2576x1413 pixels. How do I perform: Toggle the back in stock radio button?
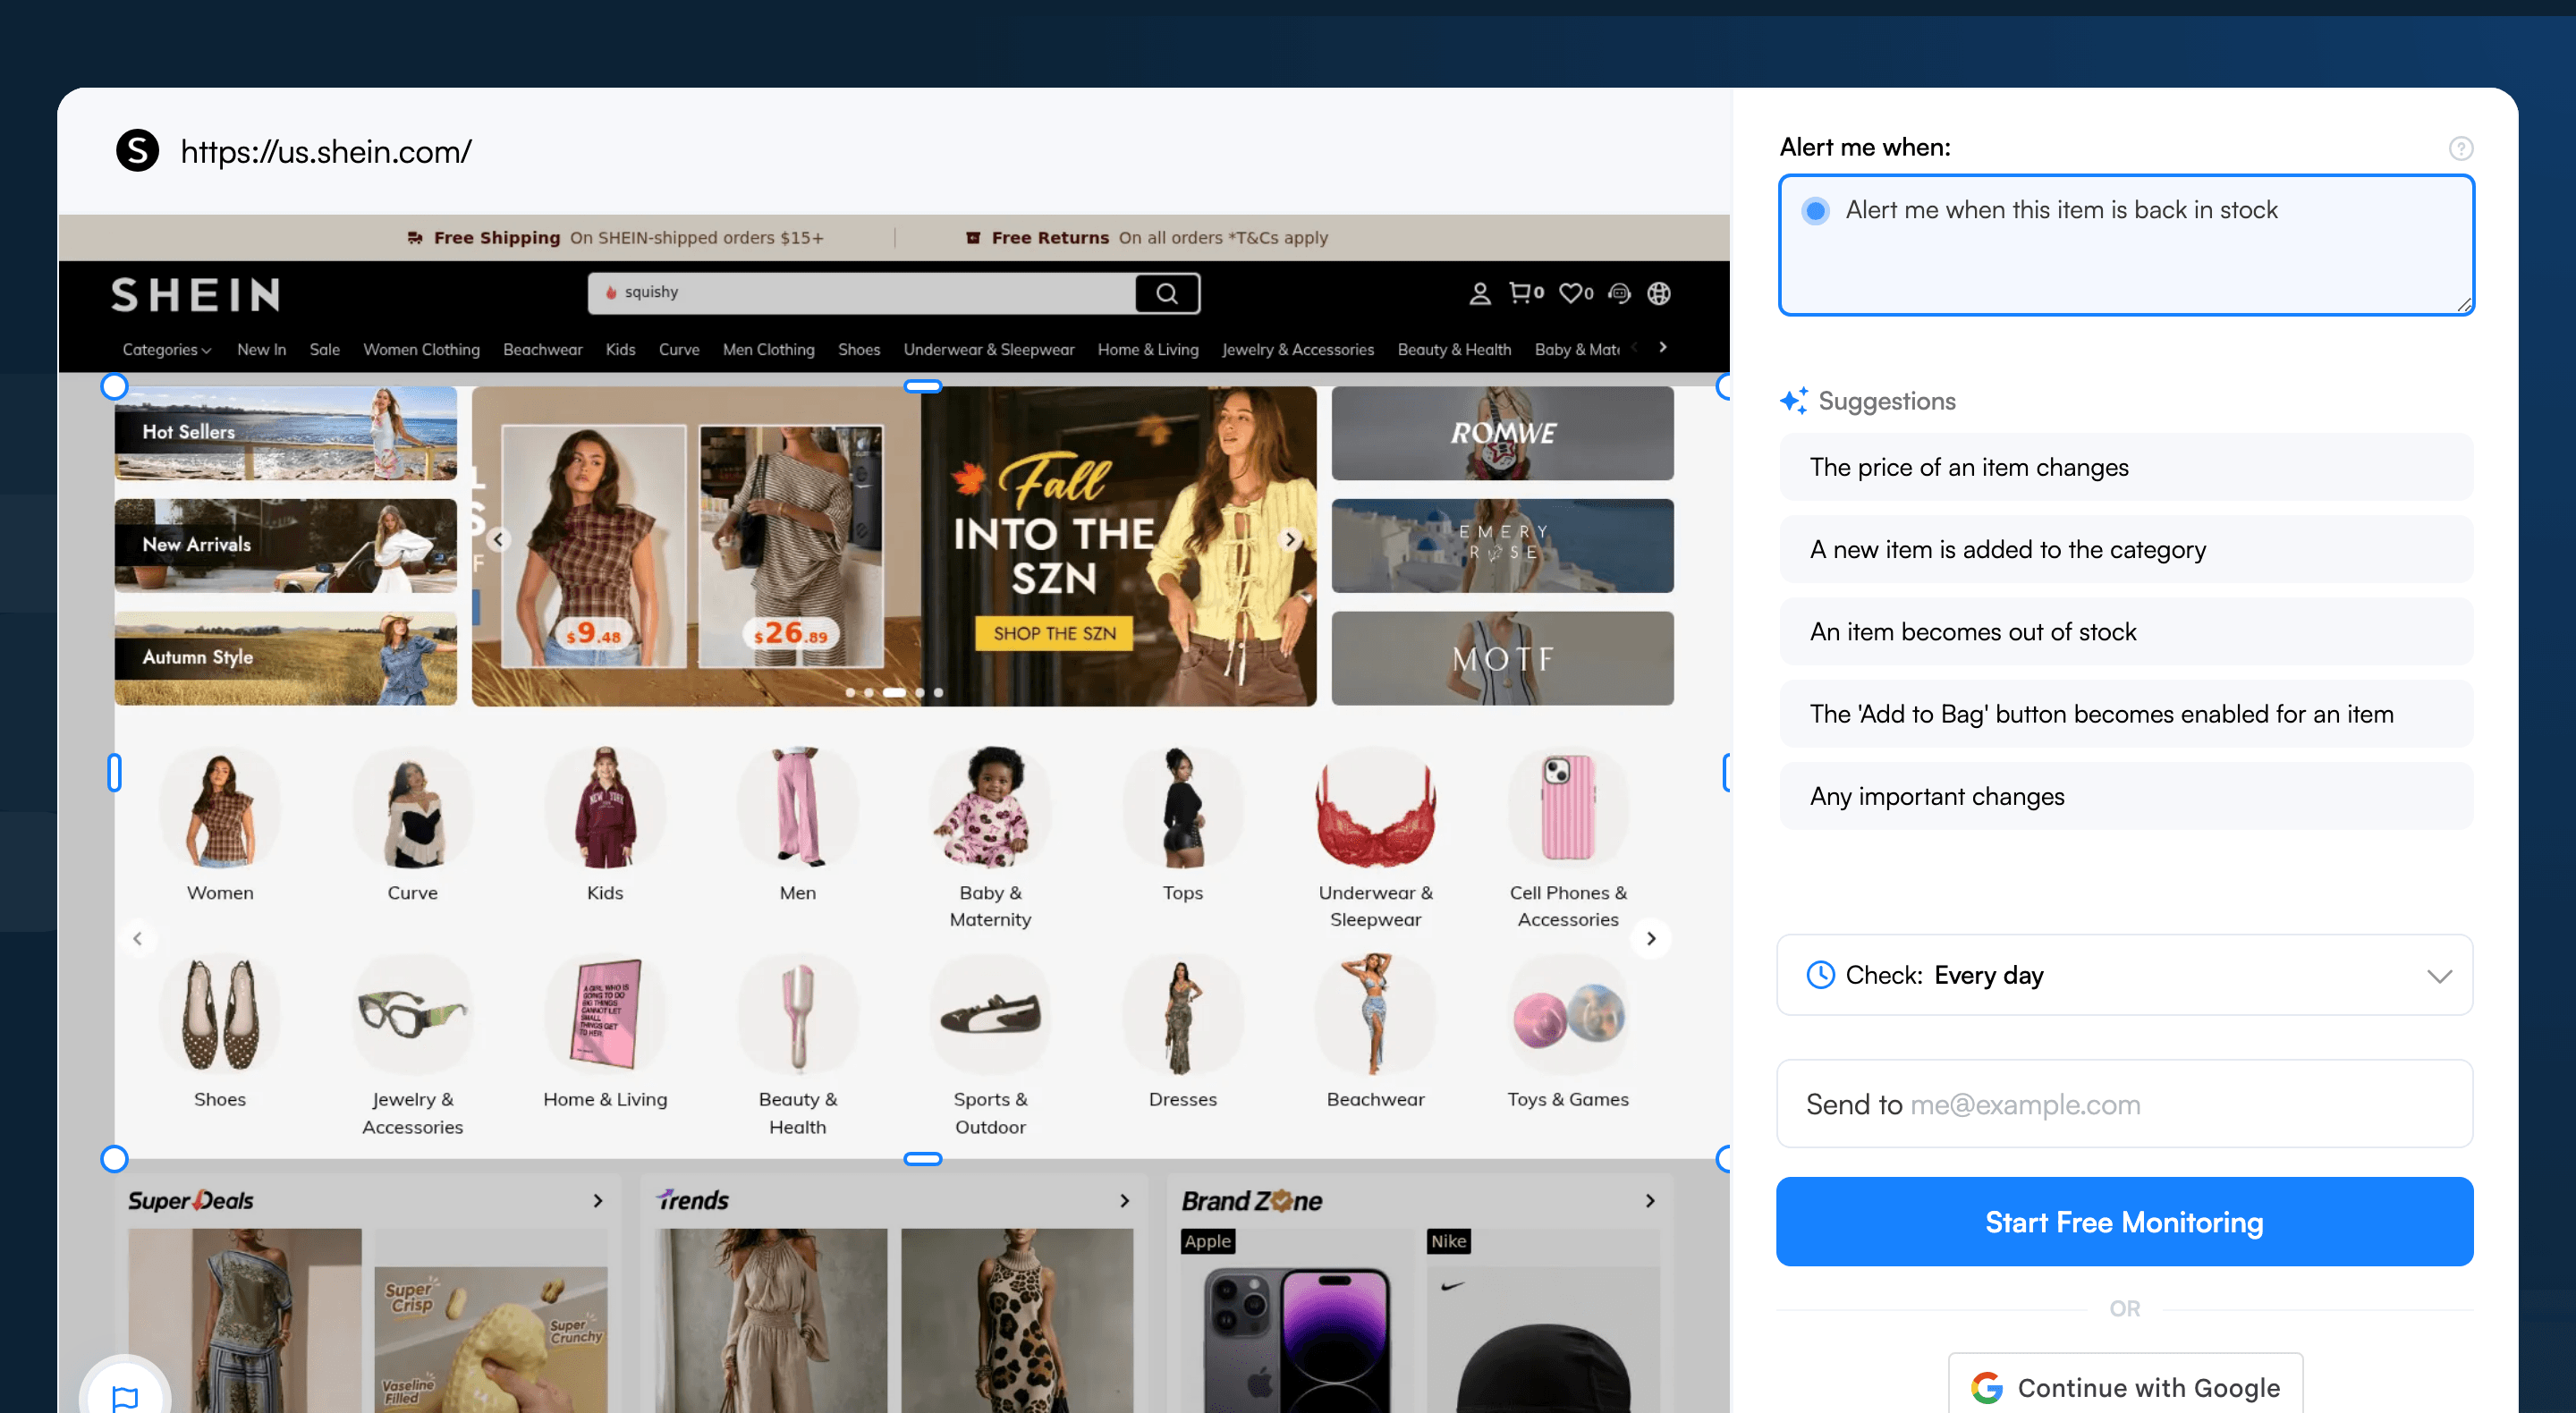pyautogui.click(x=1815, y=211)
